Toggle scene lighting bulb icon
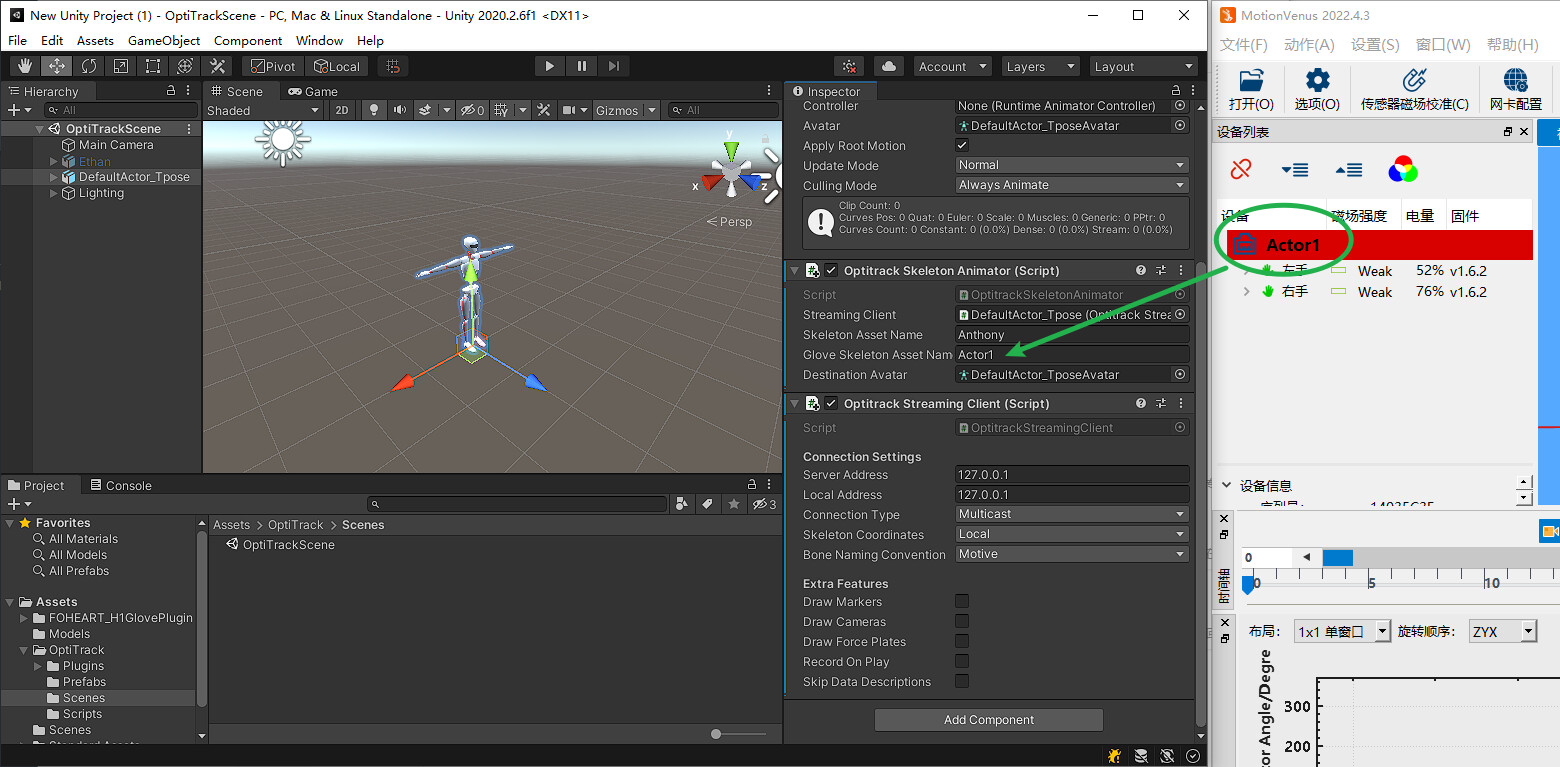1560x767 pixels. pyautogui.click(x=375, y=110)
